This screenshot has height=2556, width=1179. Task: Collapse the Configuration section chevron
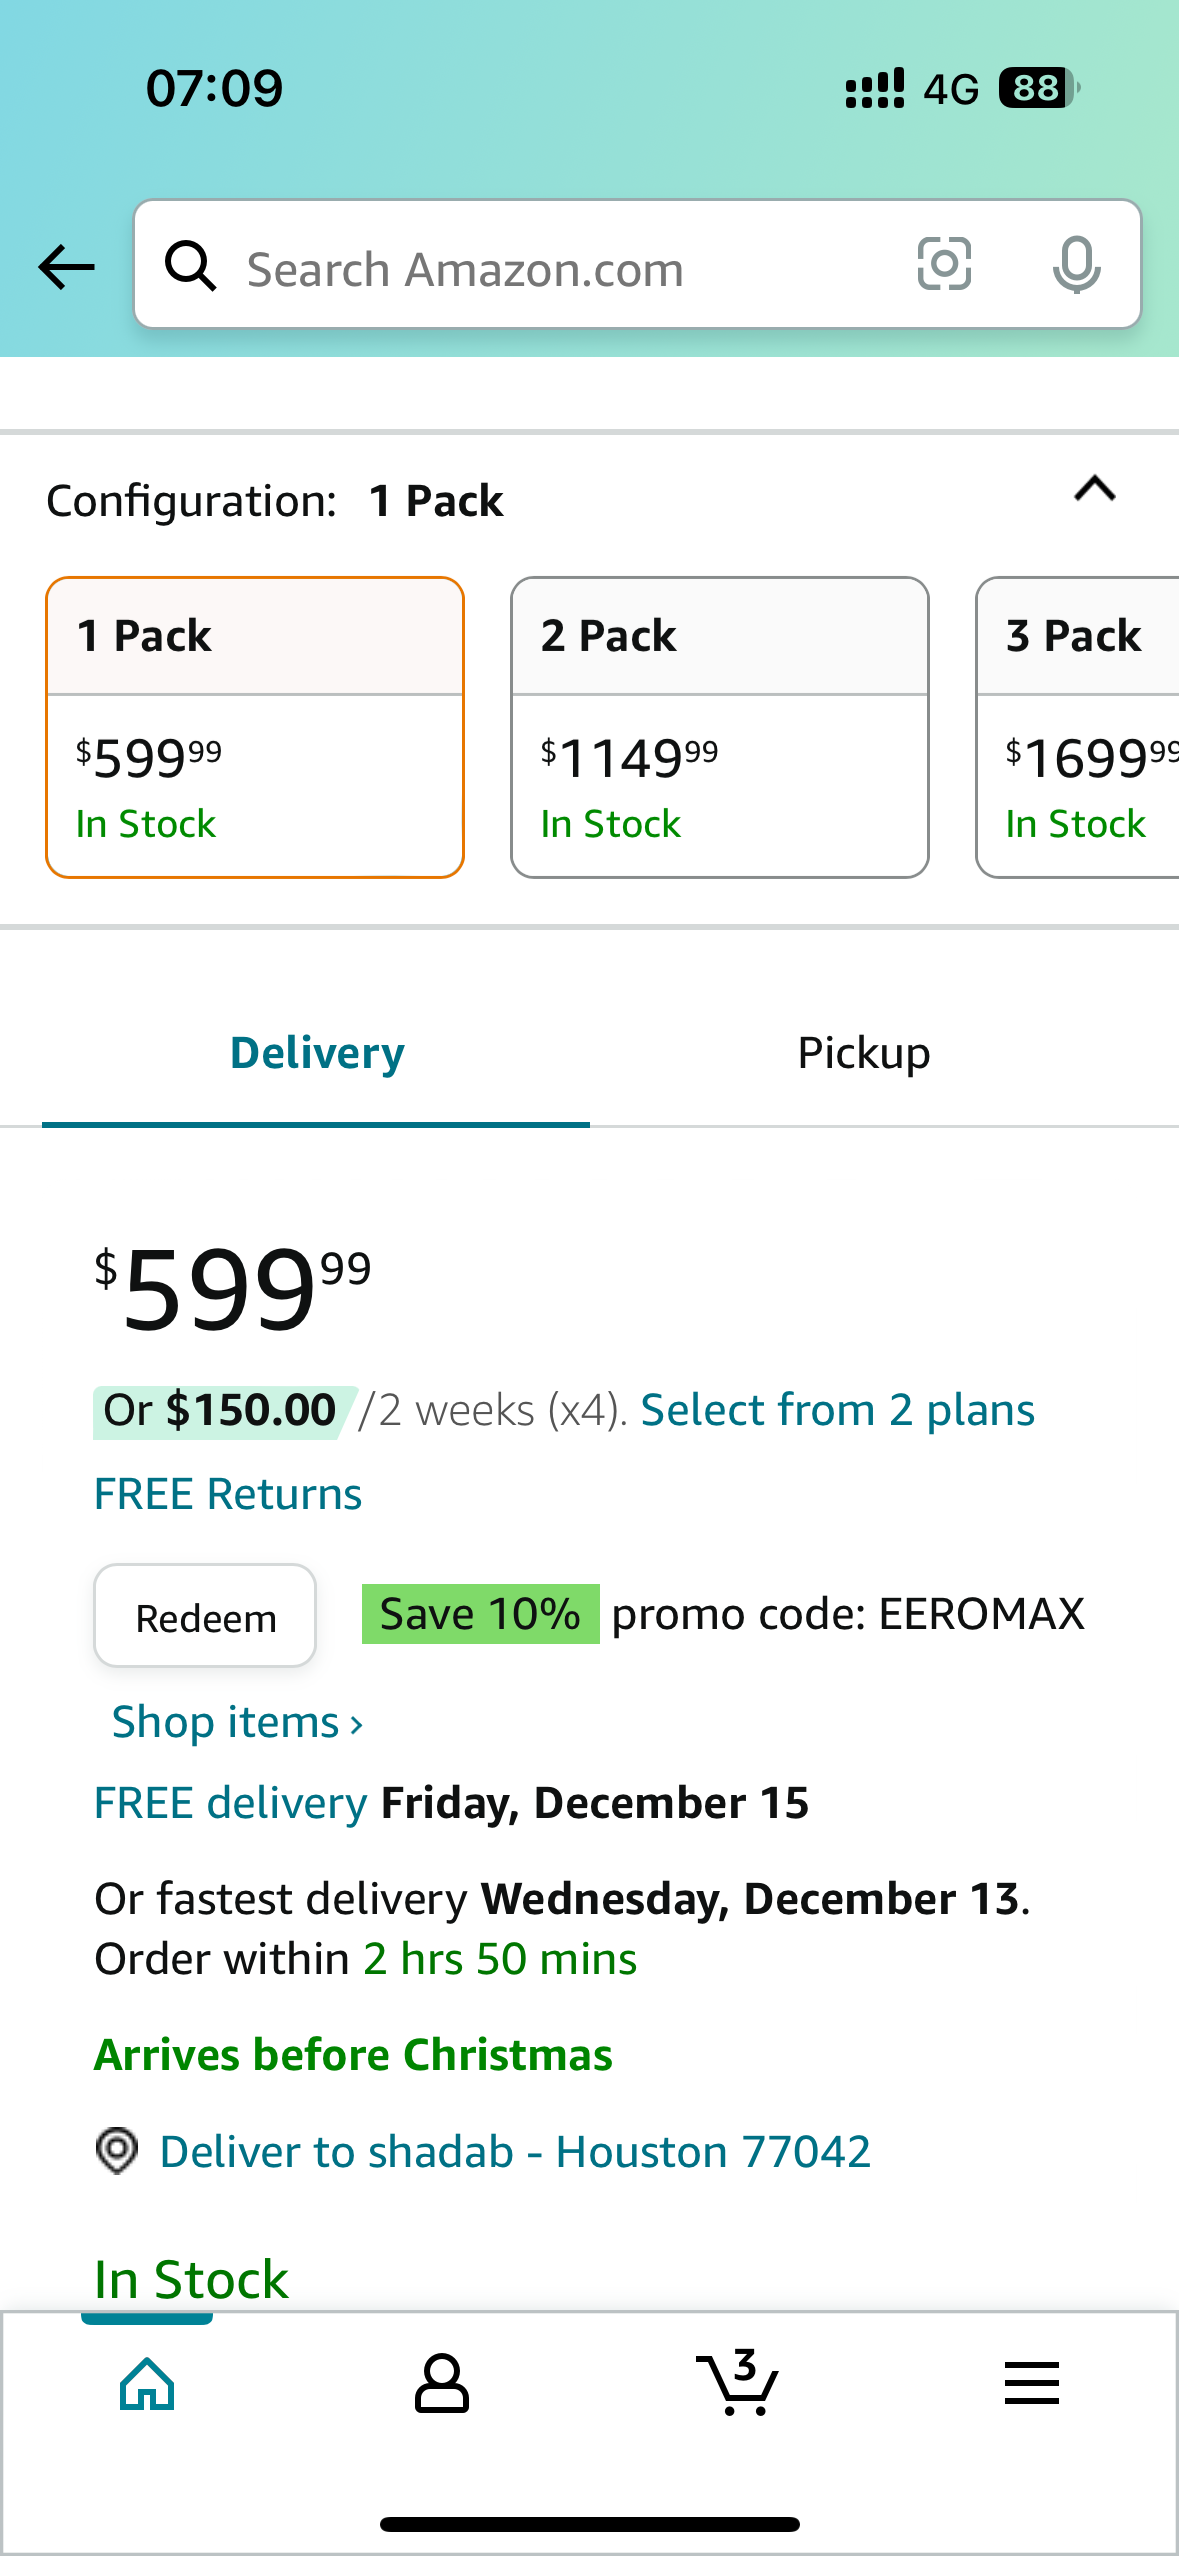1095,489
